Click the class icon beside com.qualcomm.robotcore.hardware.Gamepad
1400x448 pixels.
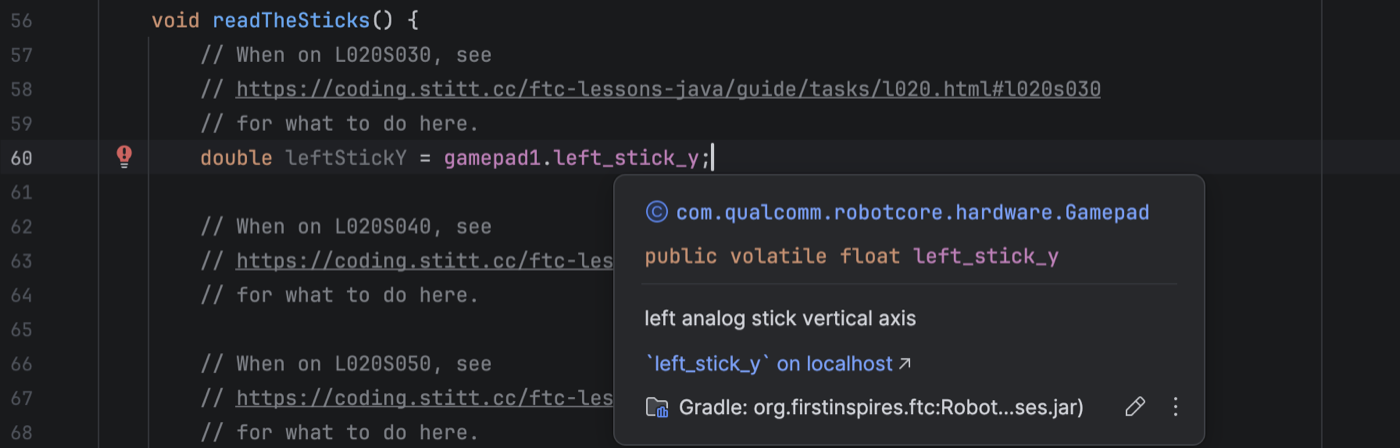click(x=657, y=212)
